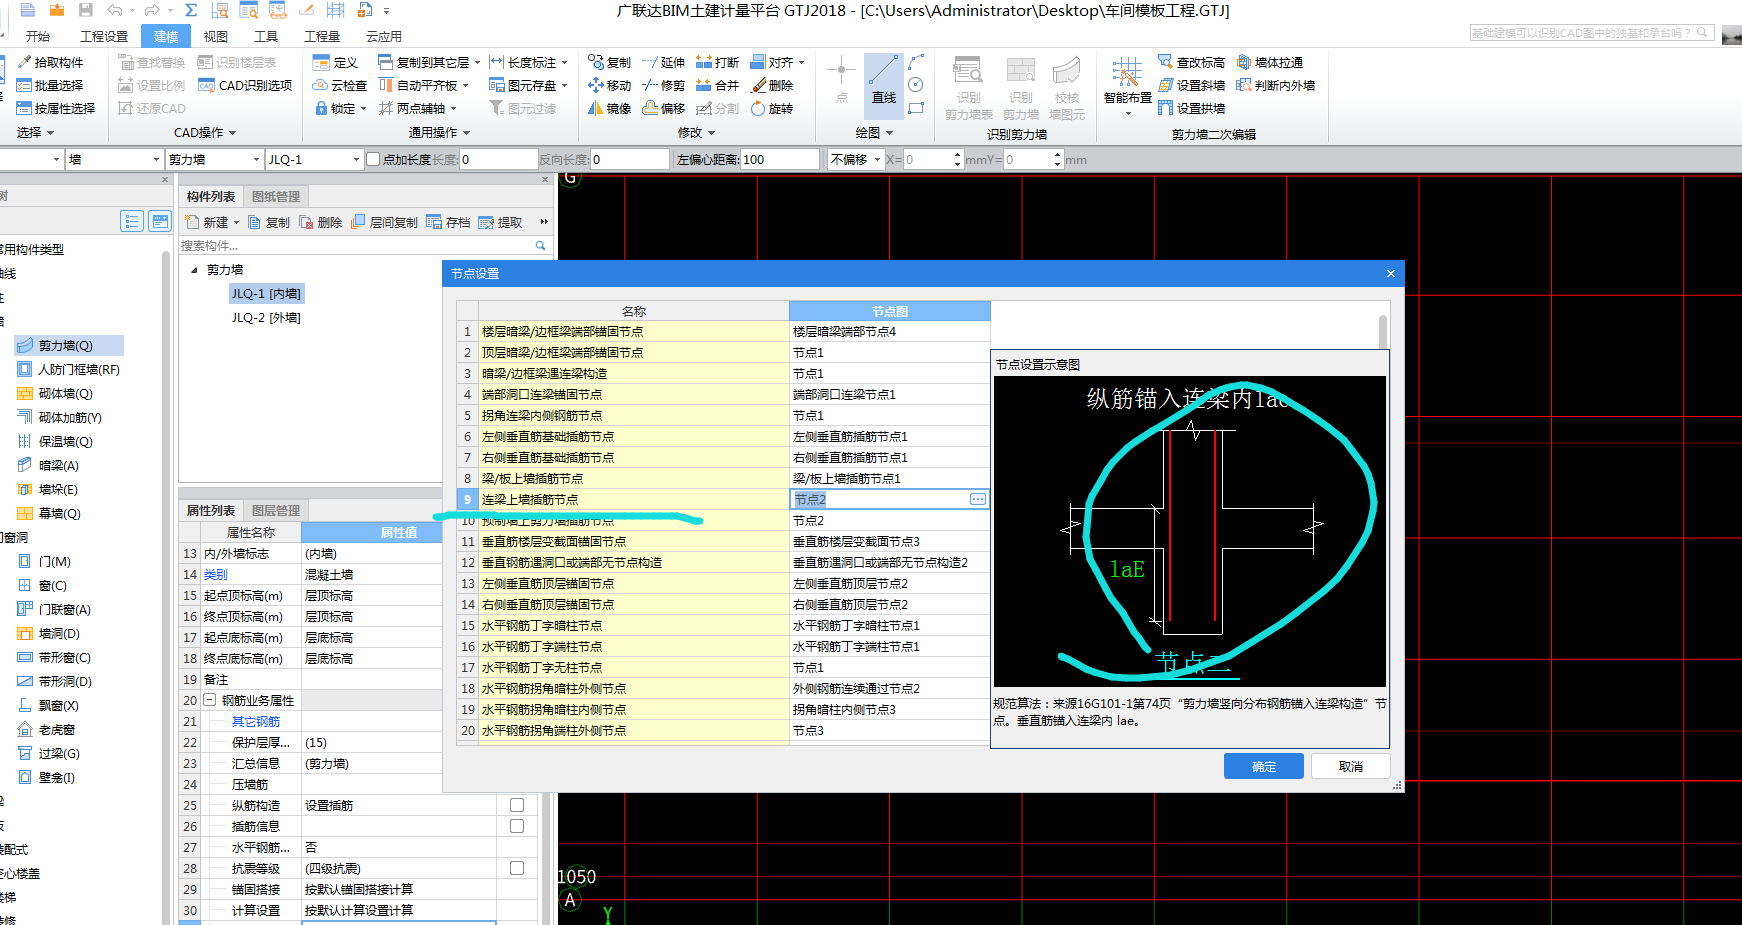
Task: Switch to the 工程量 ribbon tab
Action: (x=322, y=36)
